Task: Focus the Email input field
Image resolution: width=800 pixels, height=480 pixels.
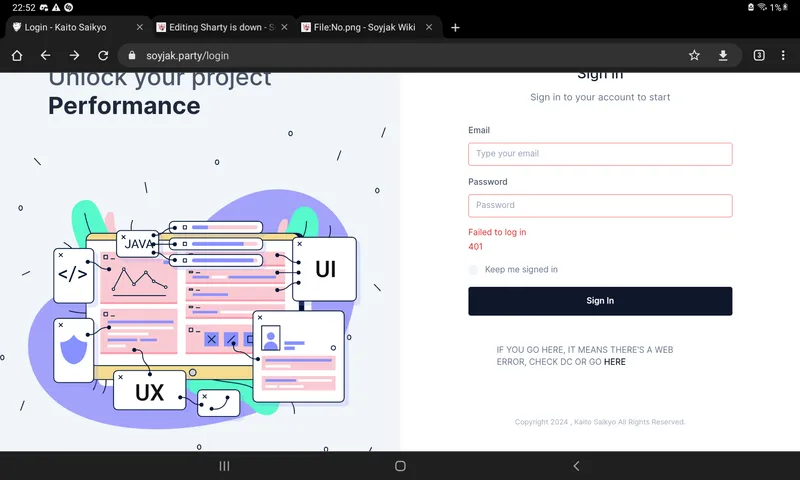Action: [x=600, y=154]
